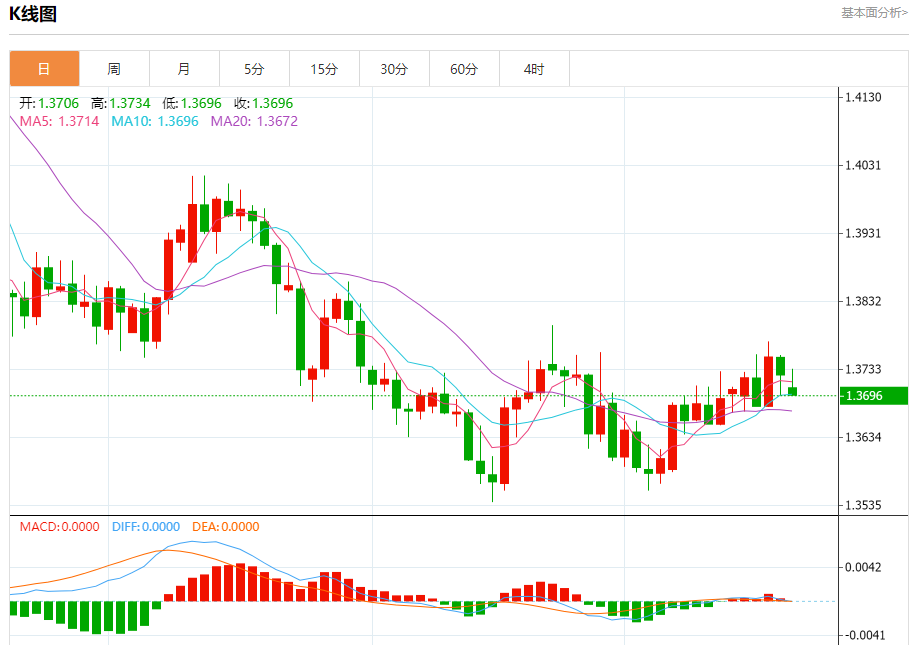Click the DIFF:0.0000 indicator label
Image resolution: width=916 pixels, height=645 pixels.
coord(146,526)
